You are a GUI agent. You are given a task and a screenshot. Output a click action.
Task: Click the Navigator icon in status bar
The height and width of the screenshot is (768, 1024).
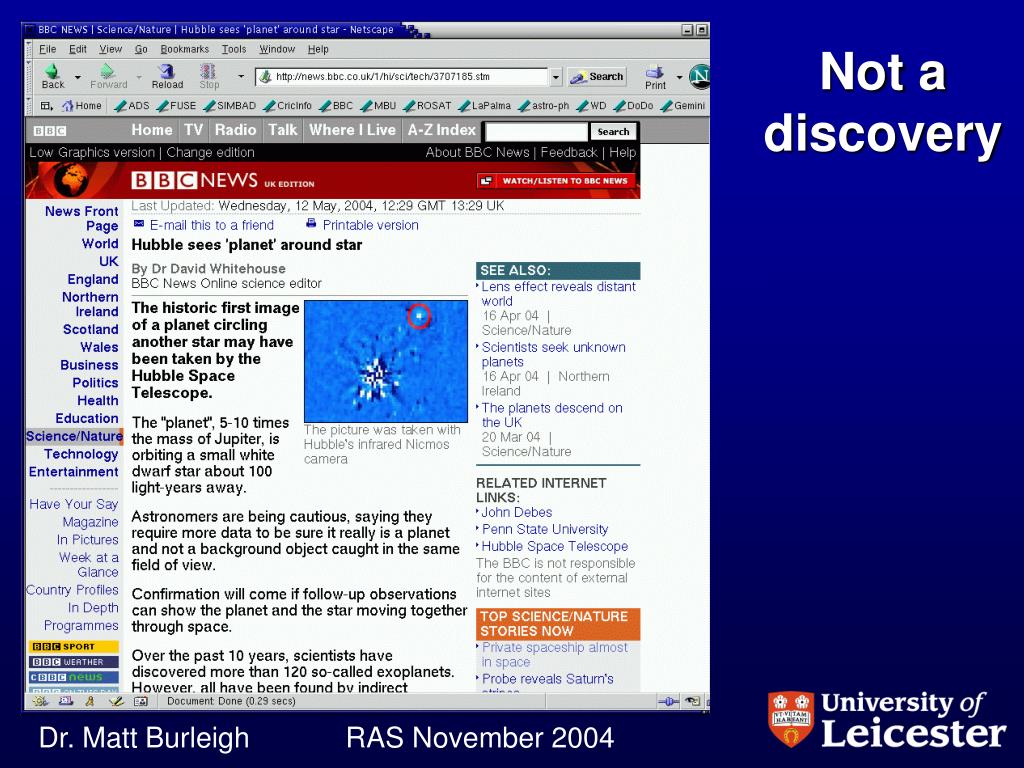coord(40,701)
